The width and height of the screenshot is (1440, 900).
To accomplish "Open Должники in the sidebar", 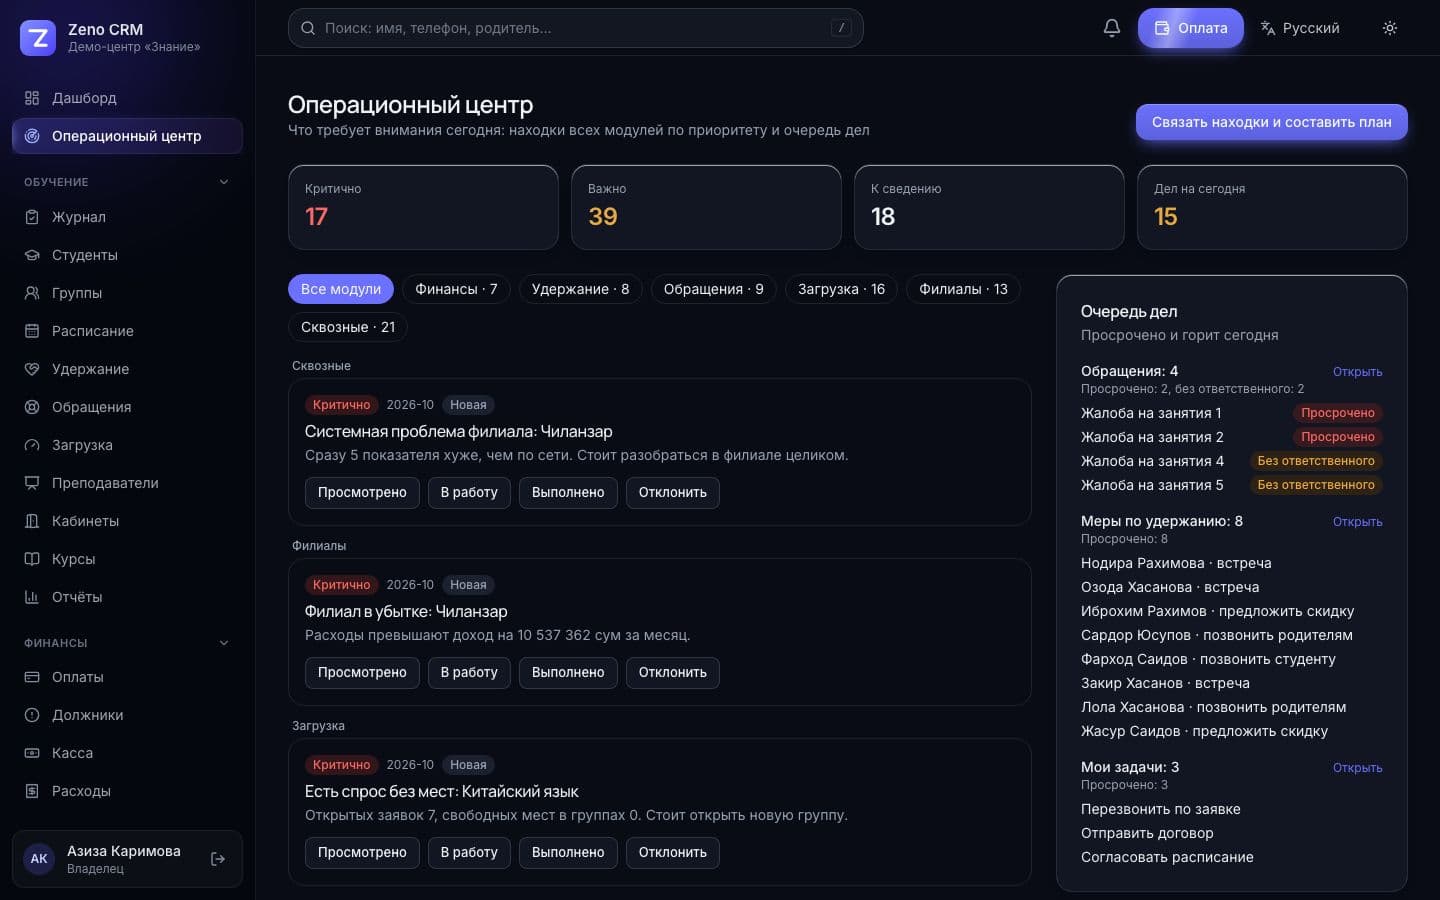I will [127, 715].
